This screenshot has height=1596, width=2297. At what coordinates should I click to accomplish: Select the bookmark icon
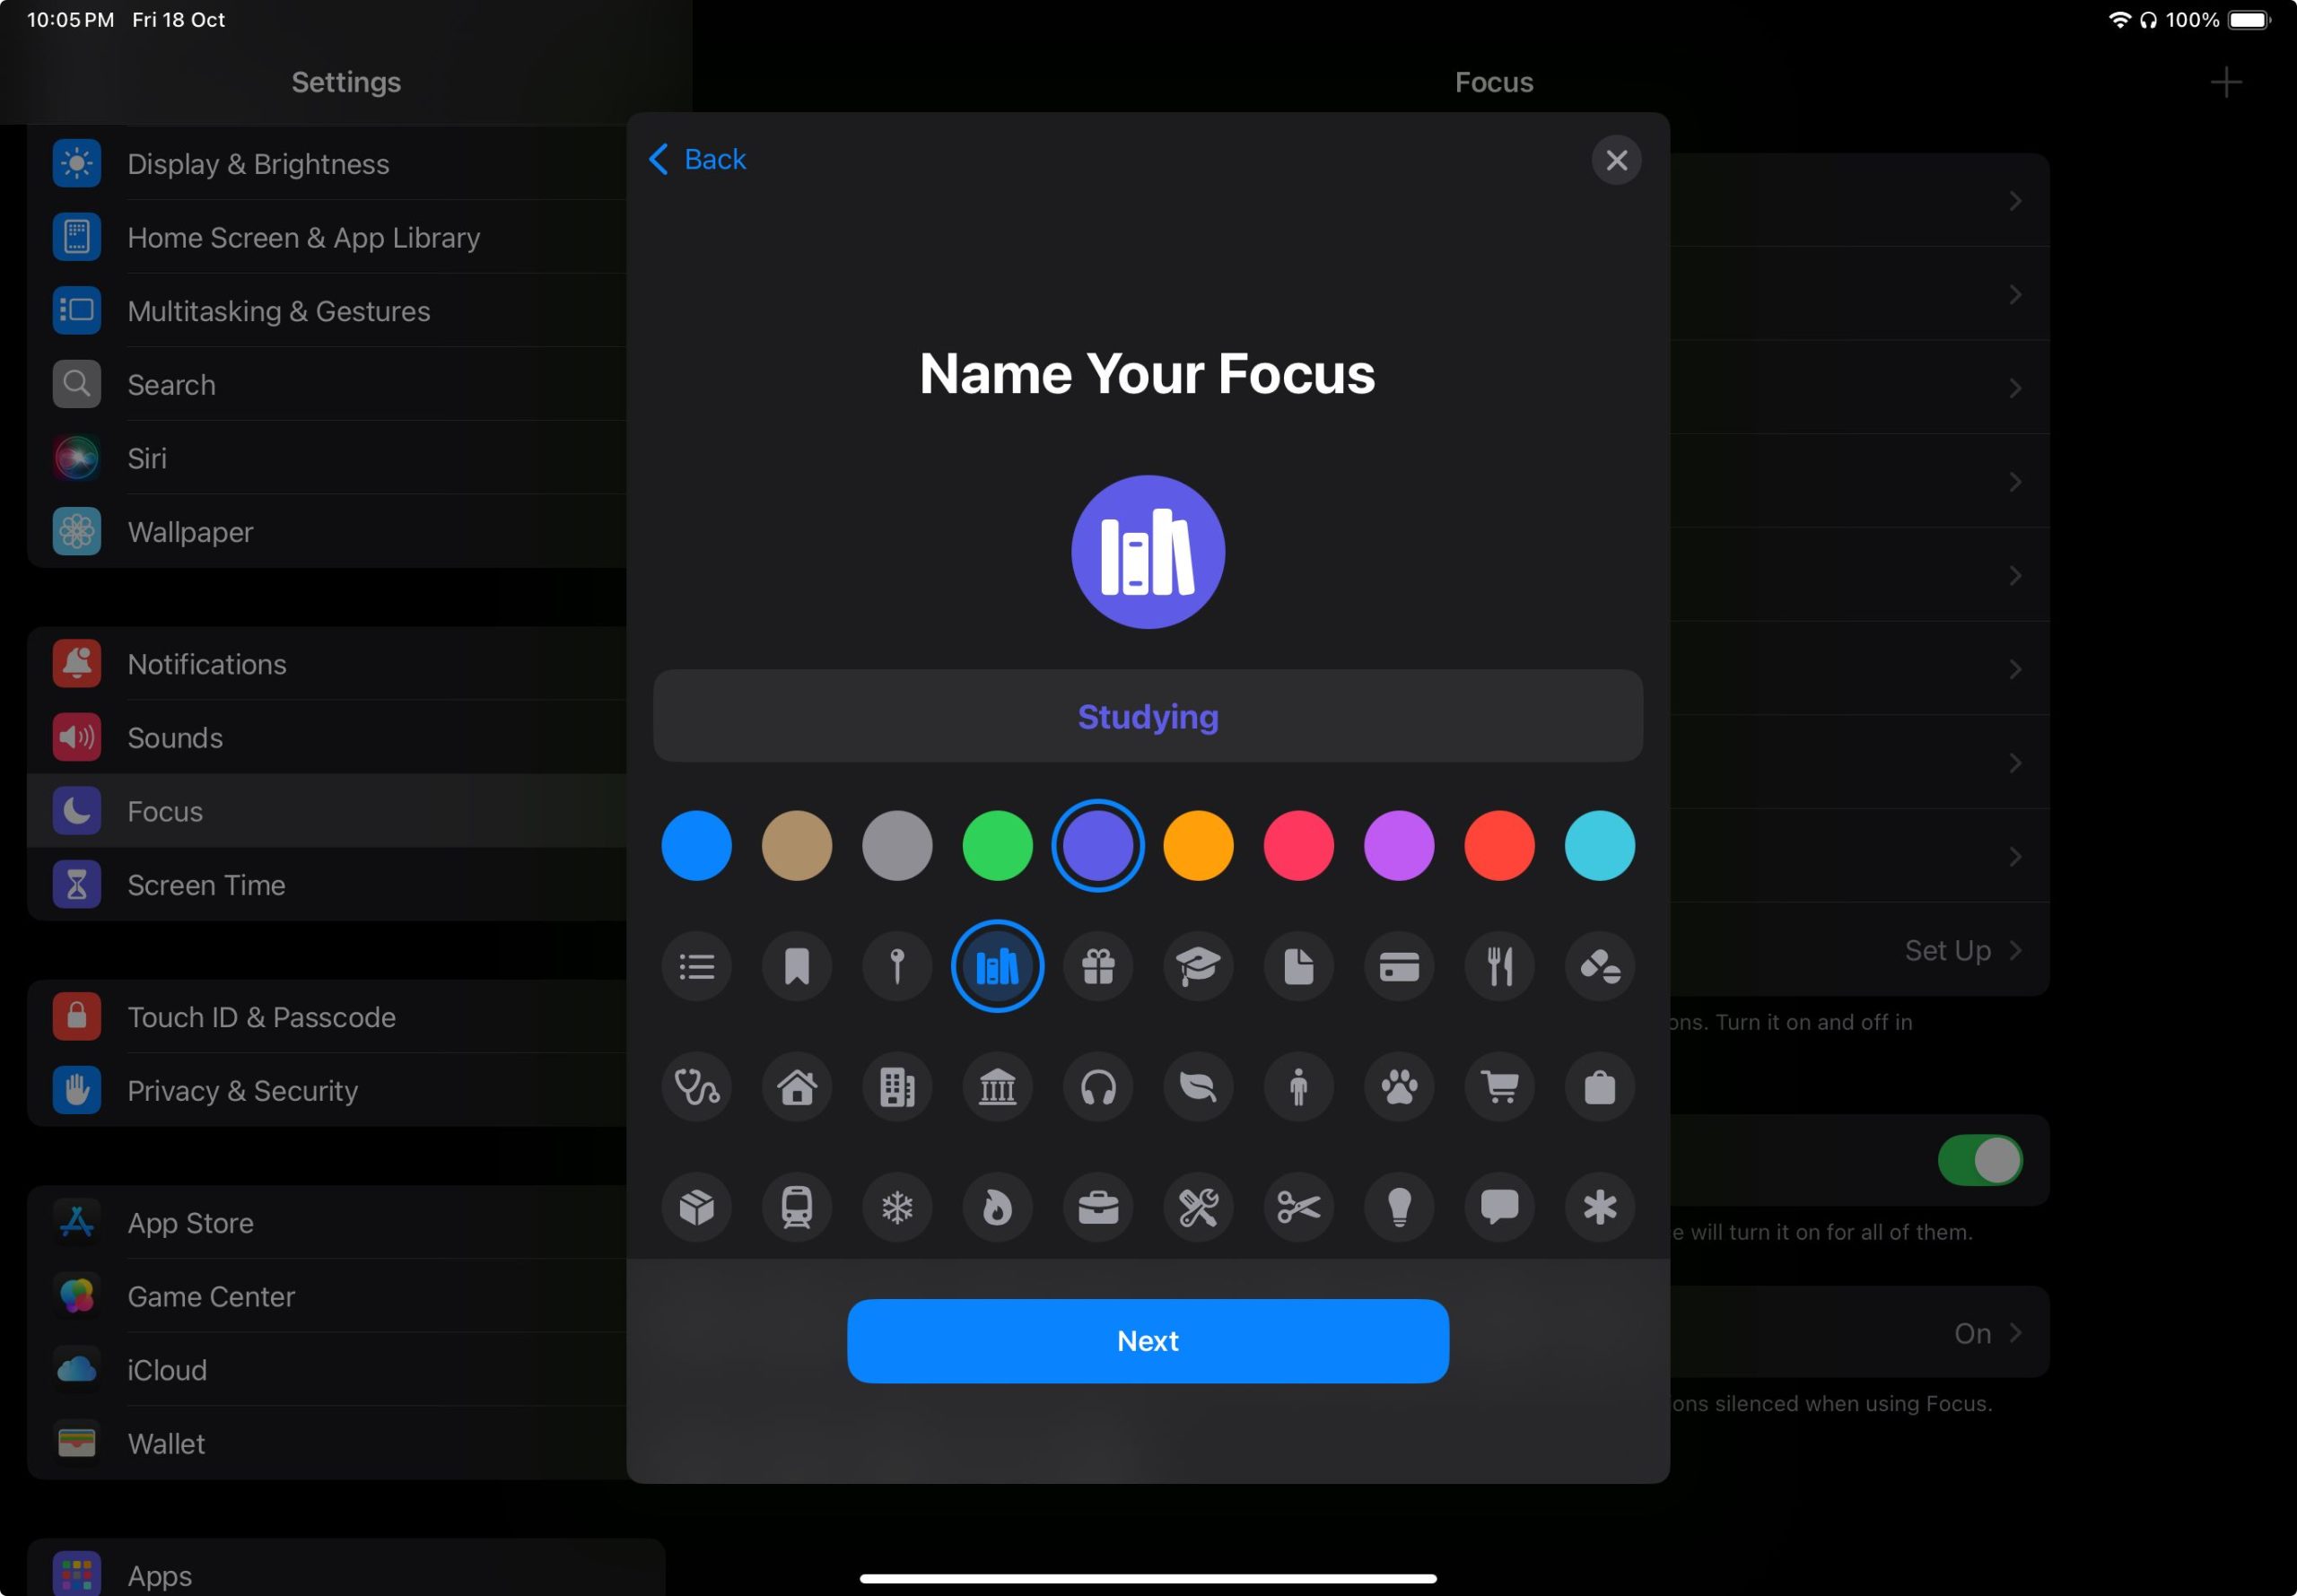click(796, 966)
